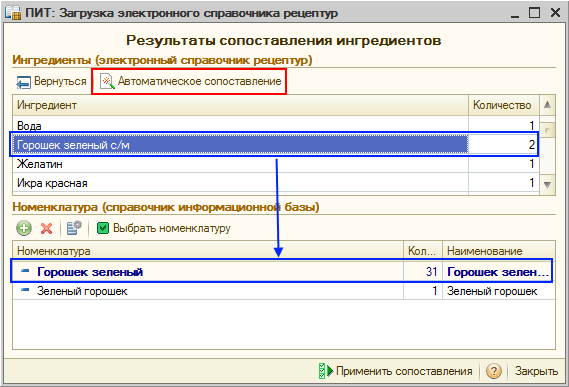Select Зеленый горошек nomenclature entry
The height and width of the screenshot is (387, 569).
coord(284,291)
